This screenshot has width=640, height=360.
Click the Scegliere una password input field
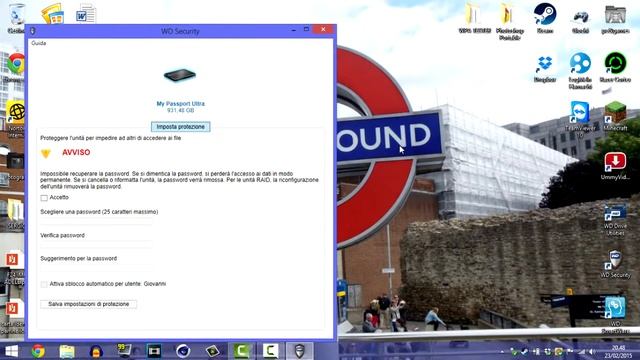96,221
